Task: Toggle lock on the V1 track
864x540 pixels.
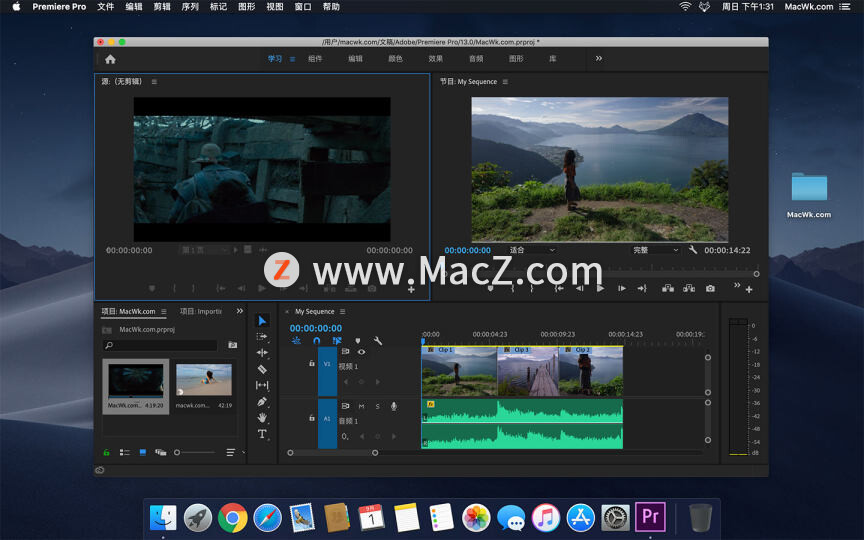Action: (311, 363)
